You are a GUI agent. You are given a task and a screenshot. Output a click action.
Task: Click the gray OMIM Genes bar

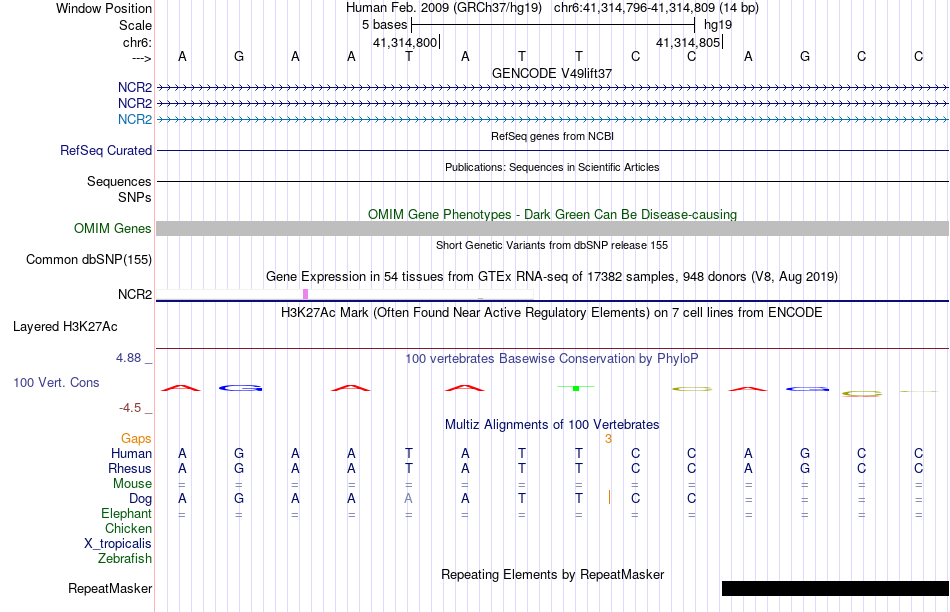[x=553, y=228]
